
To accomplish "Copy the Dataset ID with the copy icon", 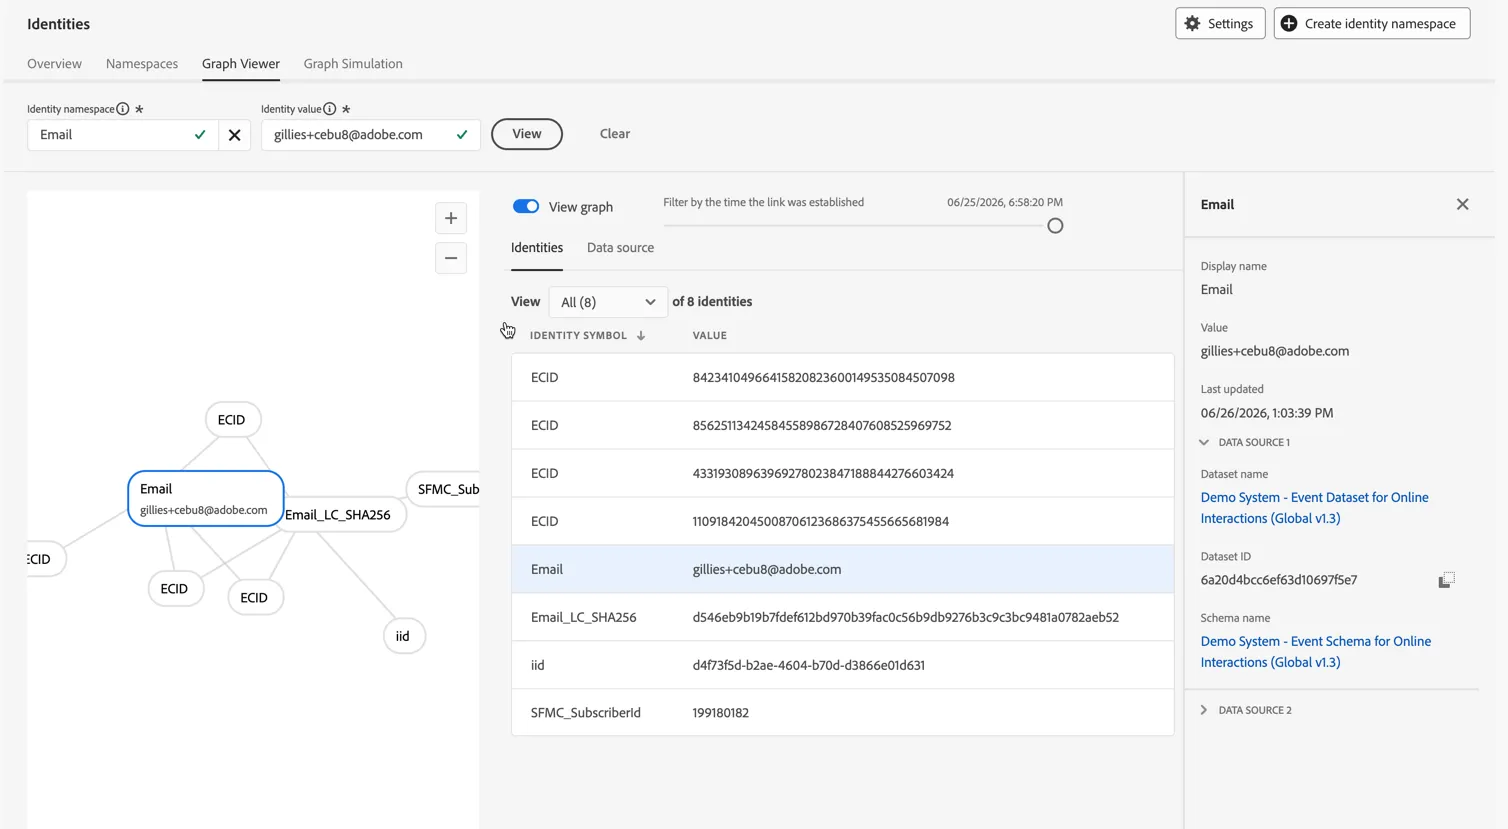I will click(x=1446, y=580).
